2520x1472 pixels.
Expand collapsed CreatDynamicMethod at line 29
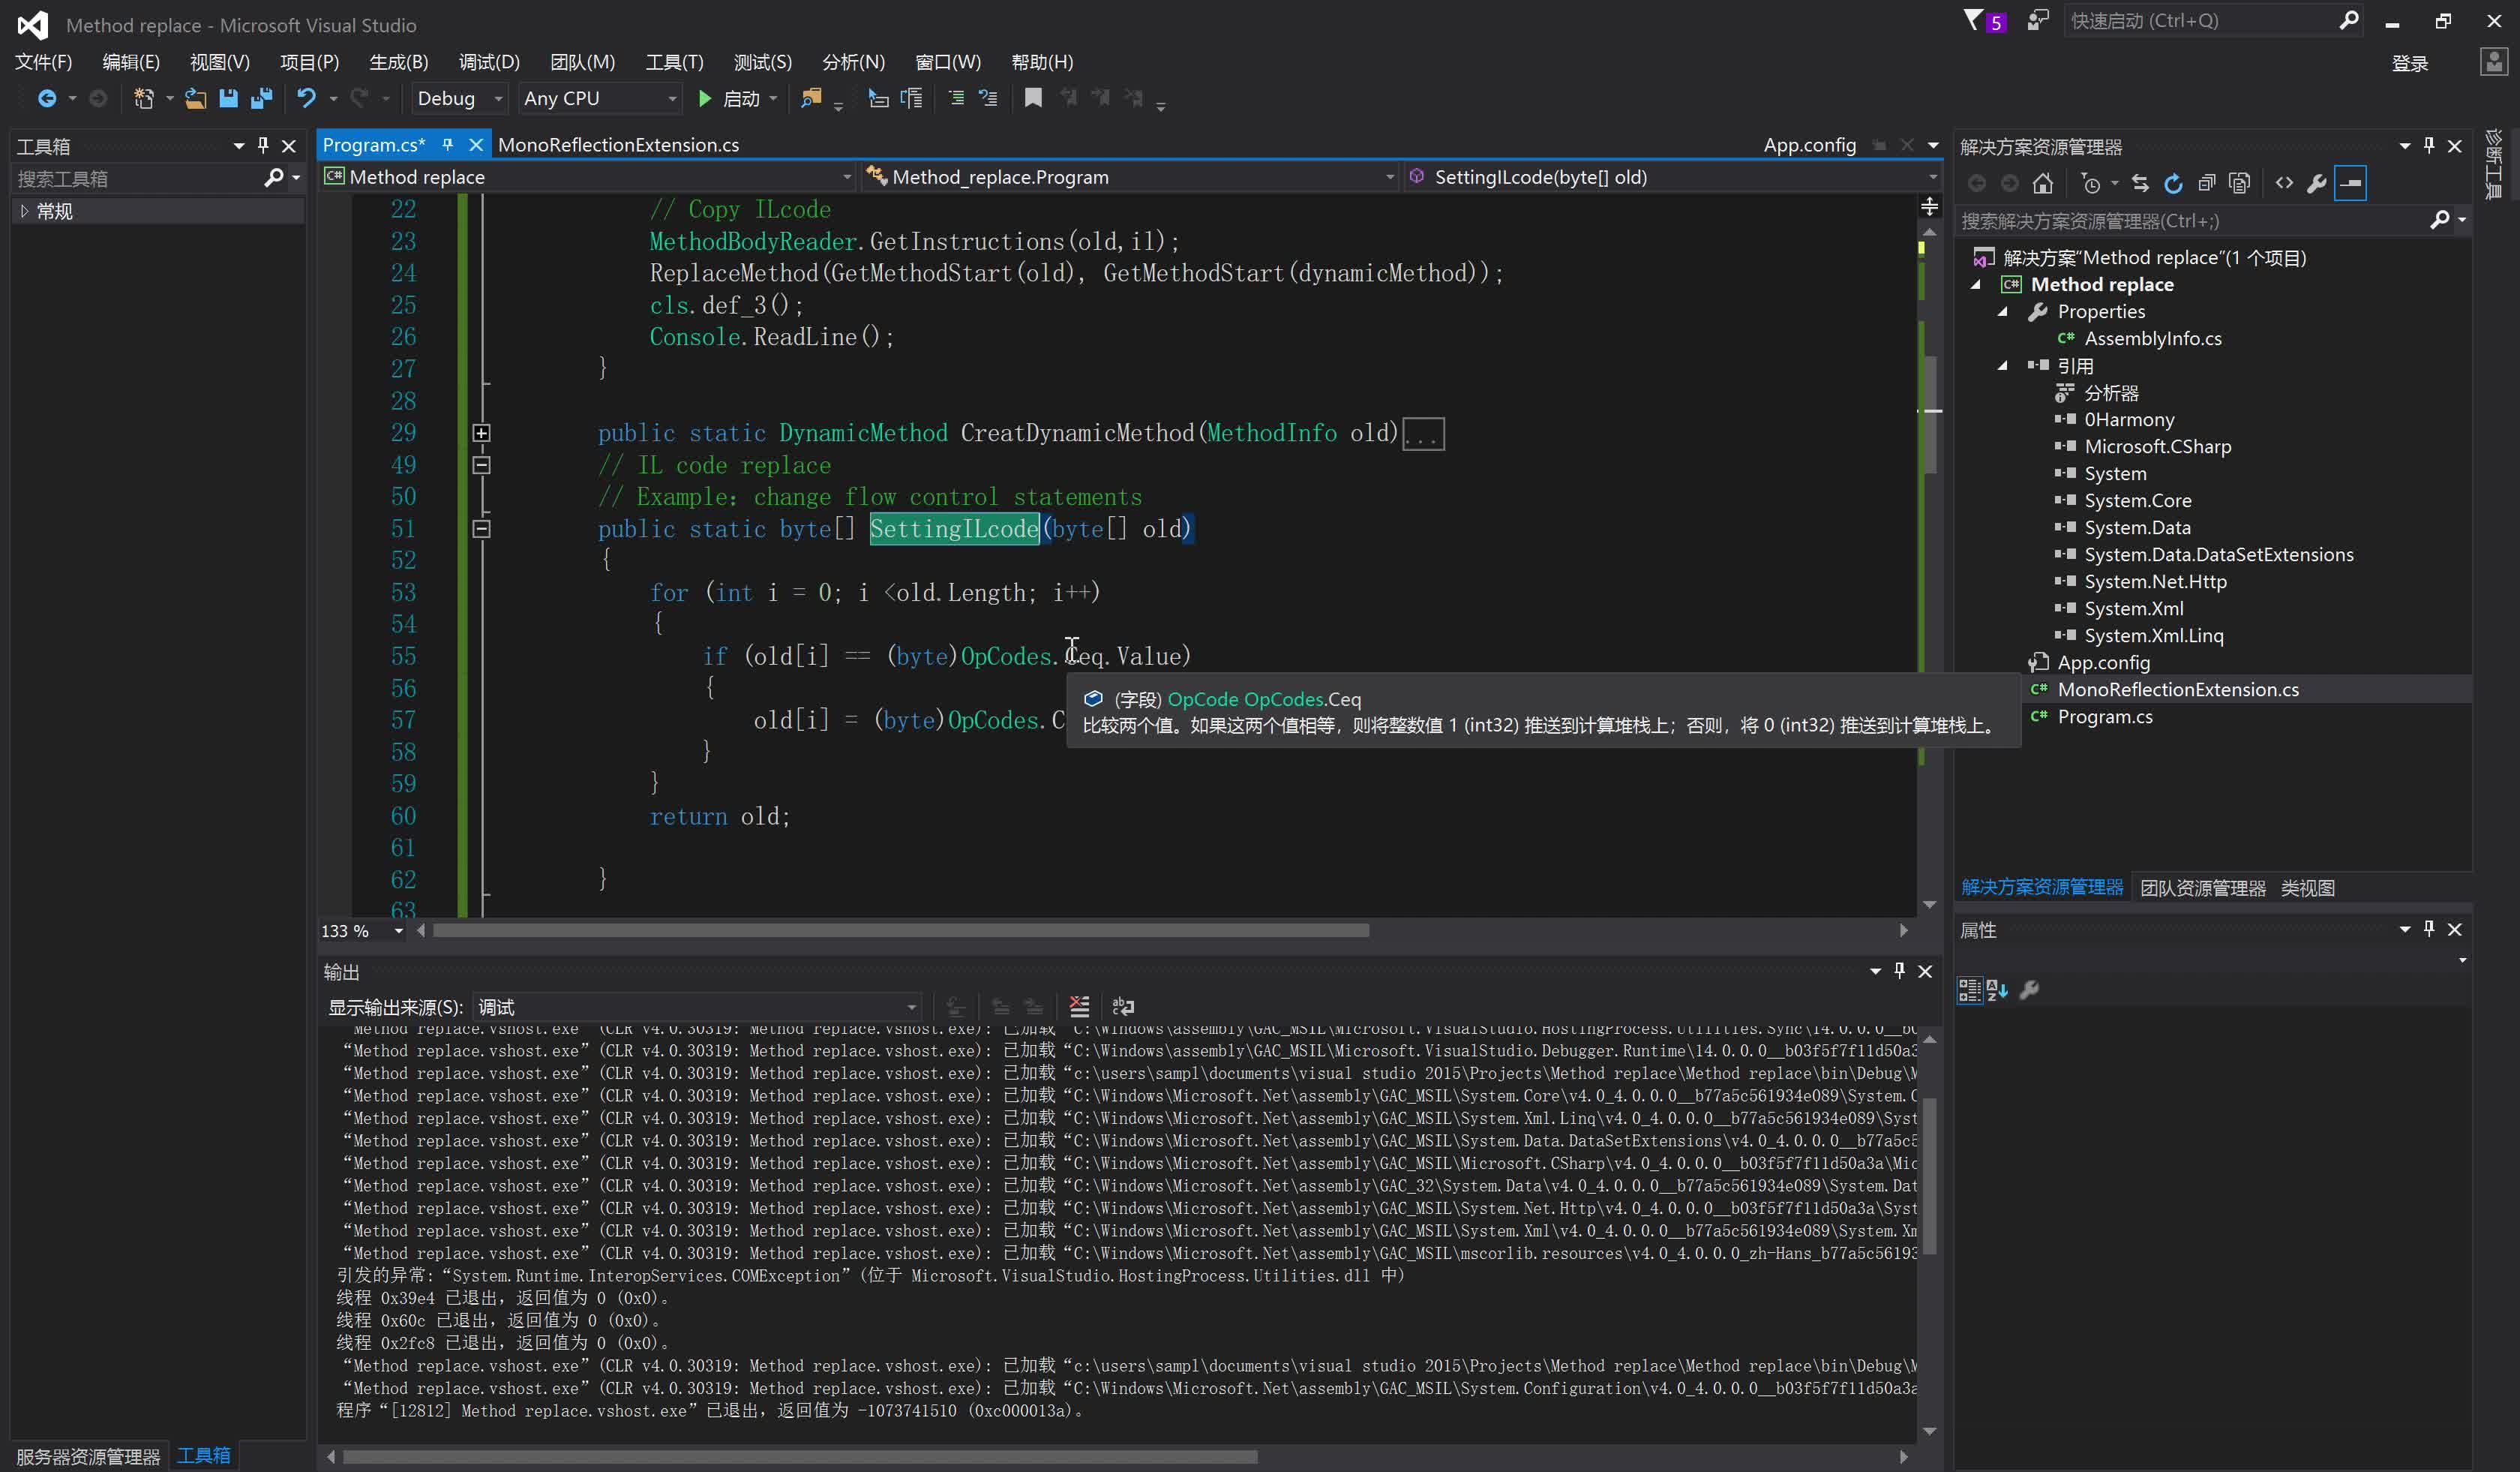click(x=481, y=433)
